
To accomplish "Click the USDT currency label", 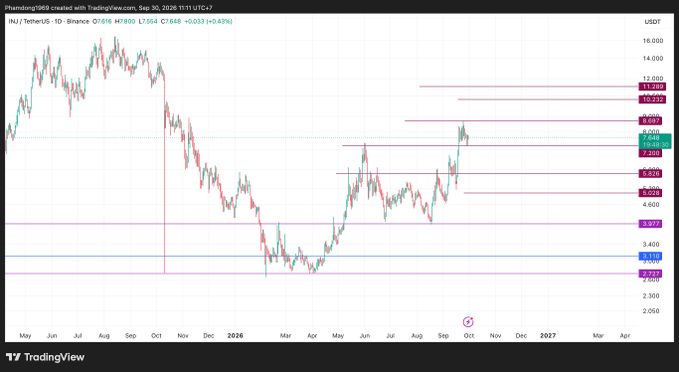I will [x=653, y=22].
